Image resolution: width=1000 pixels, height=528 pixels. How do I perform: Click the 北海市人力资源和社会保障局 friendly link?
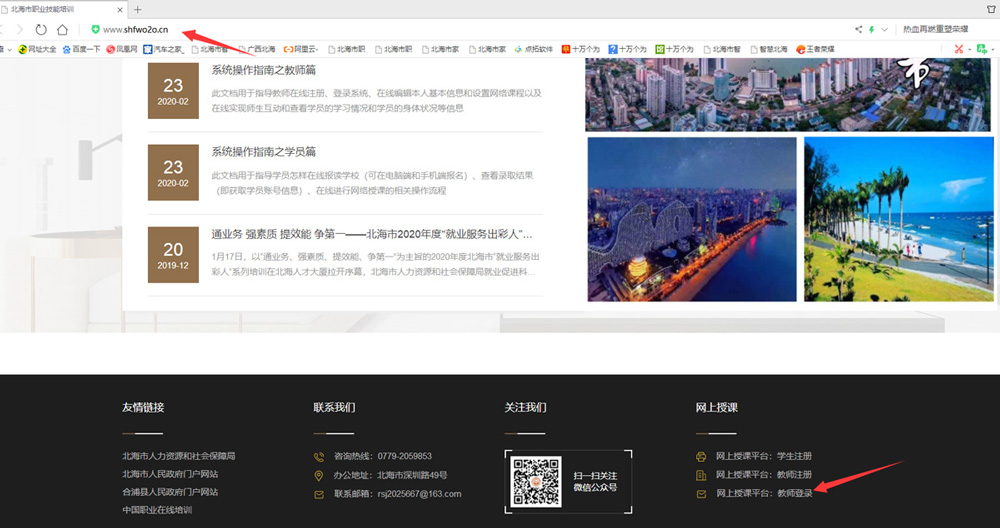coord(178,456)
